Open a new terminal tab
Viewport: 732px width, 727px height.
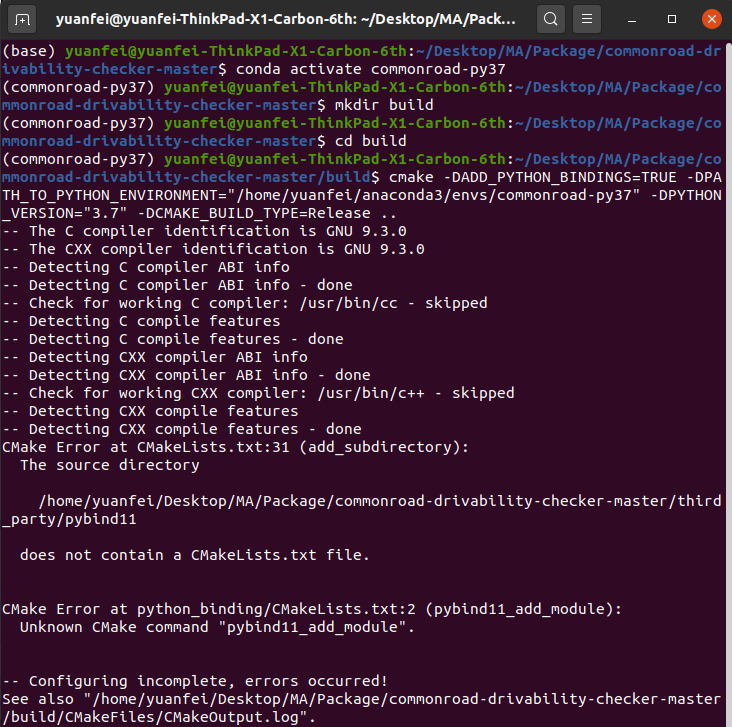[x=23, y=19]
